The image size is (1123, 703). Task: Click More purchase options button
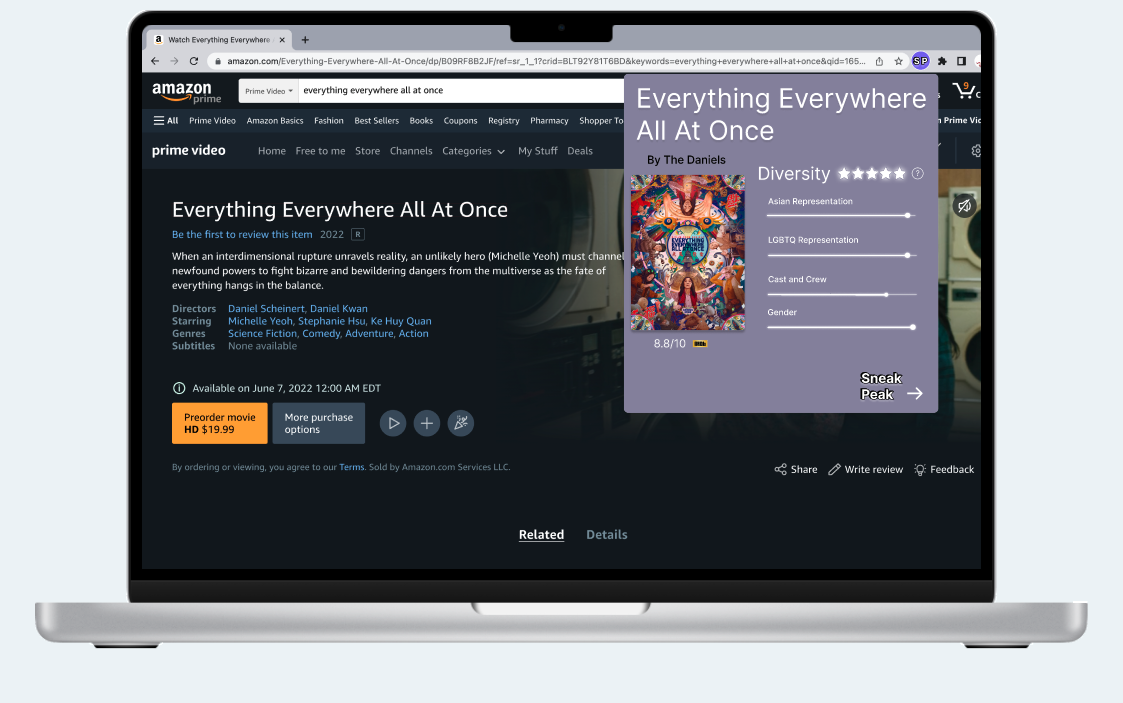(x=319, y=423)
